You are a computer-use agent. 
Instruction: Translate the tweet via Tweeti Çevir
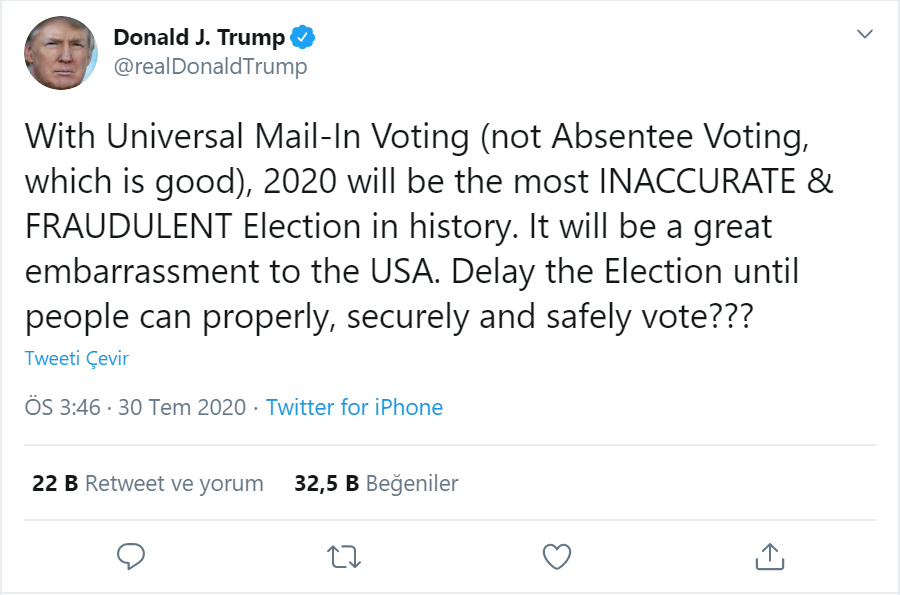[77, 359]
